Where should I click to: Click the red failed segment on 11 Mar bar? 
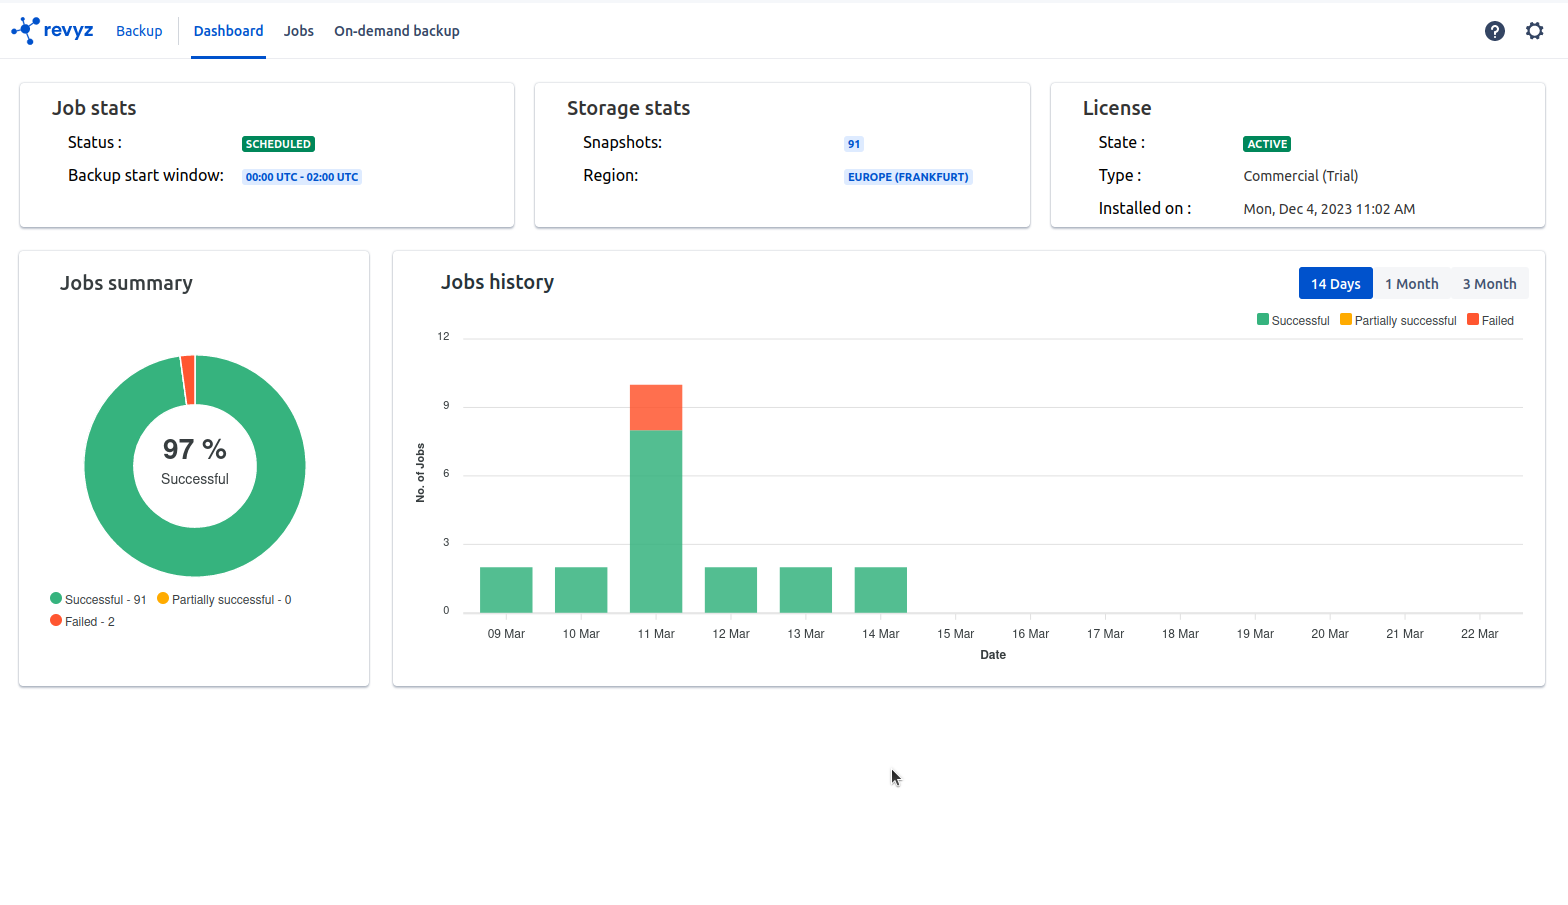656,407
